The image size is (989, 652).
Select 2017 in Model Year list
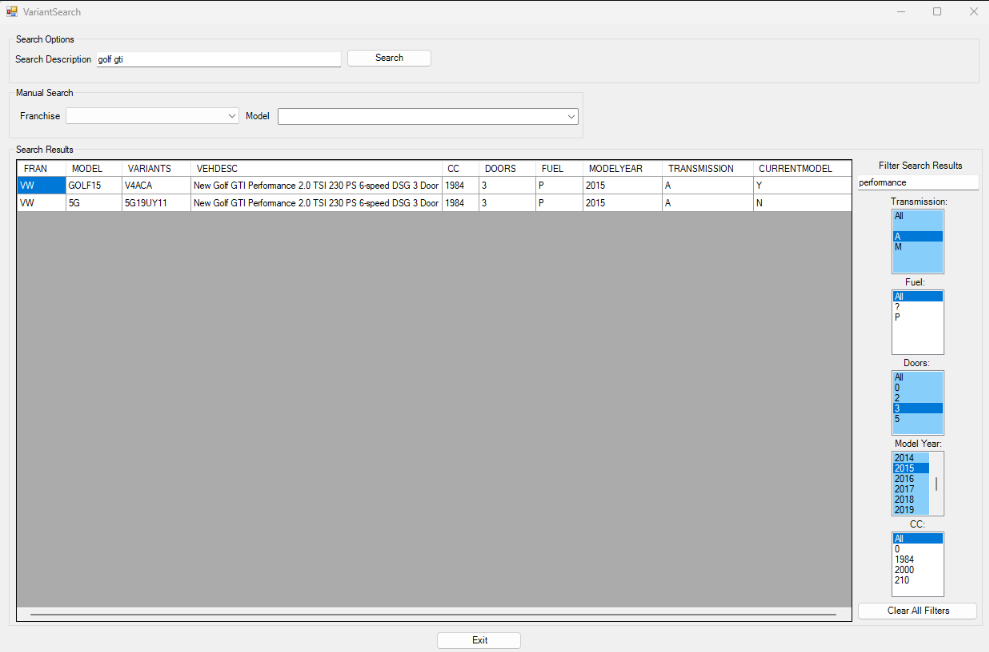point(911,489)
